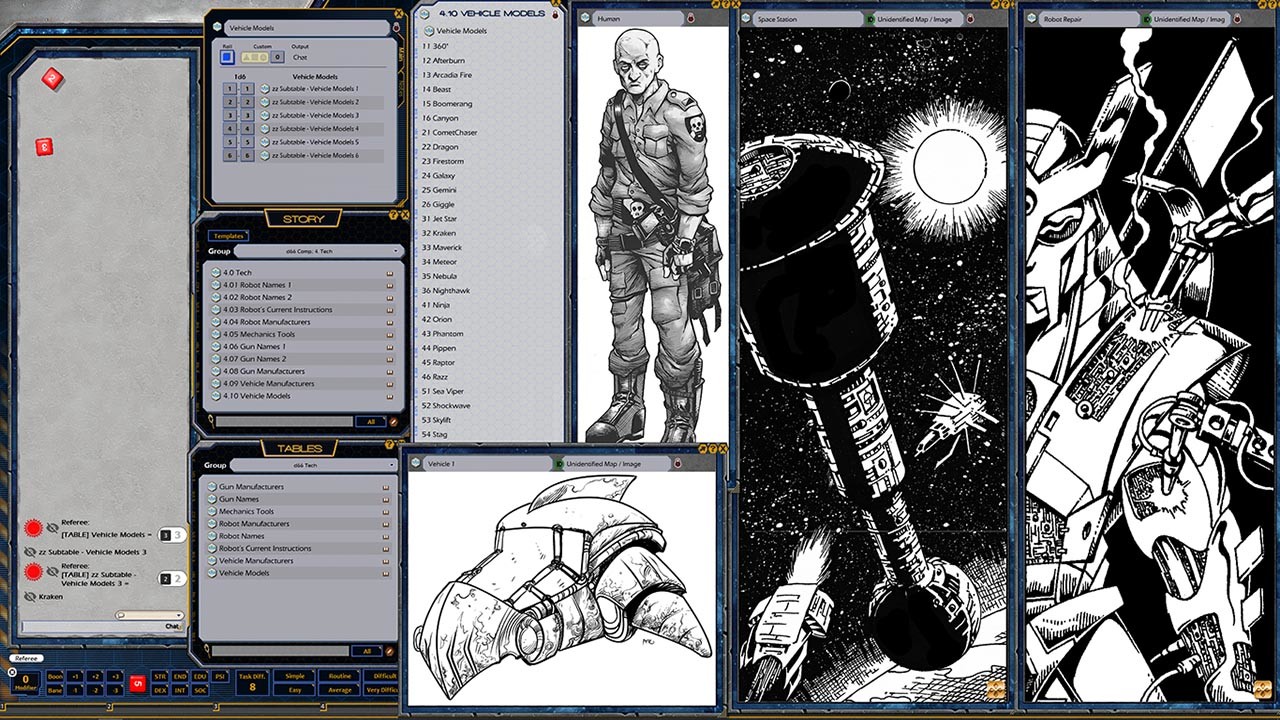
Task: Click the Simple task difficulty button
Action: coord(295,677)
